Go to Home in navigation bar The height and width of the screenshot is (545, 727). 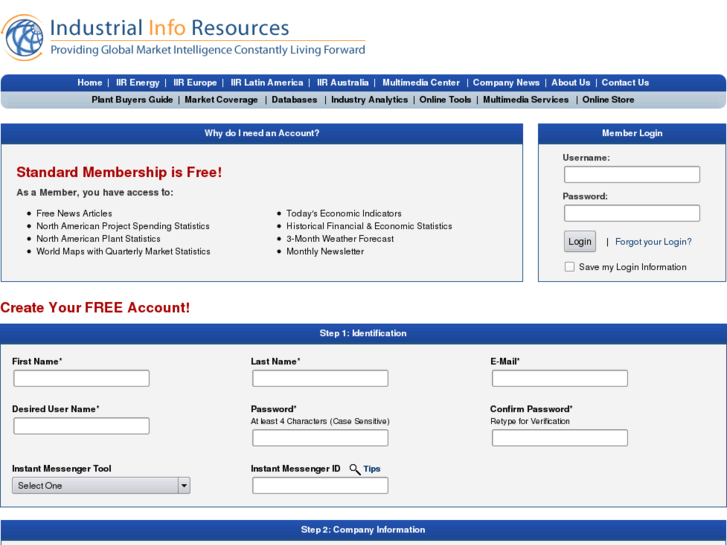(89, 83)
